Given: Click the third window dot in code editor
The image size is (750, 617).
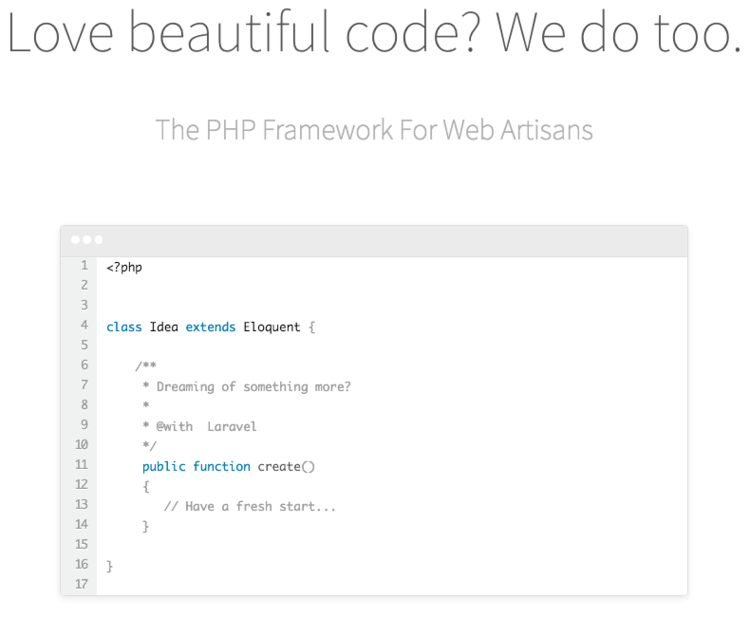Looking at the screenshot, I should click(x=99, y=240).
